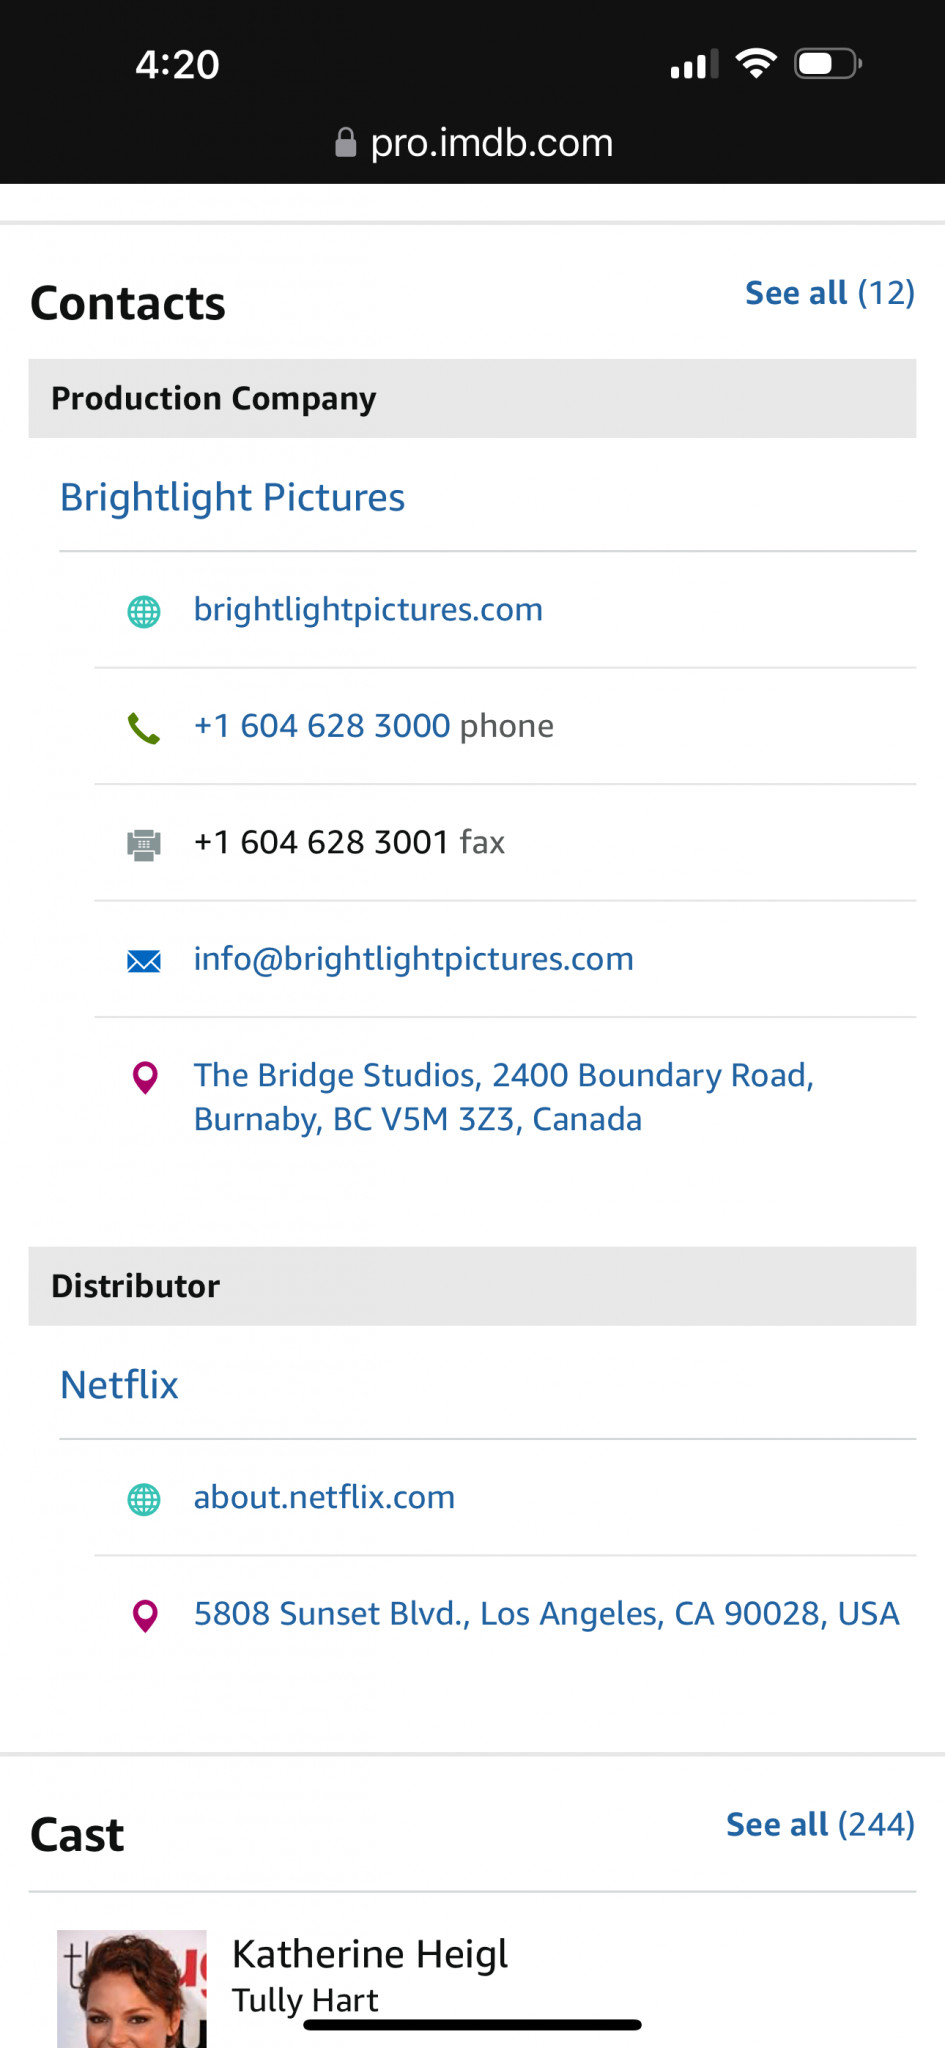Open See all (244) cast members
Screen dimensions: 945x2048
(x=820, y=1825)
